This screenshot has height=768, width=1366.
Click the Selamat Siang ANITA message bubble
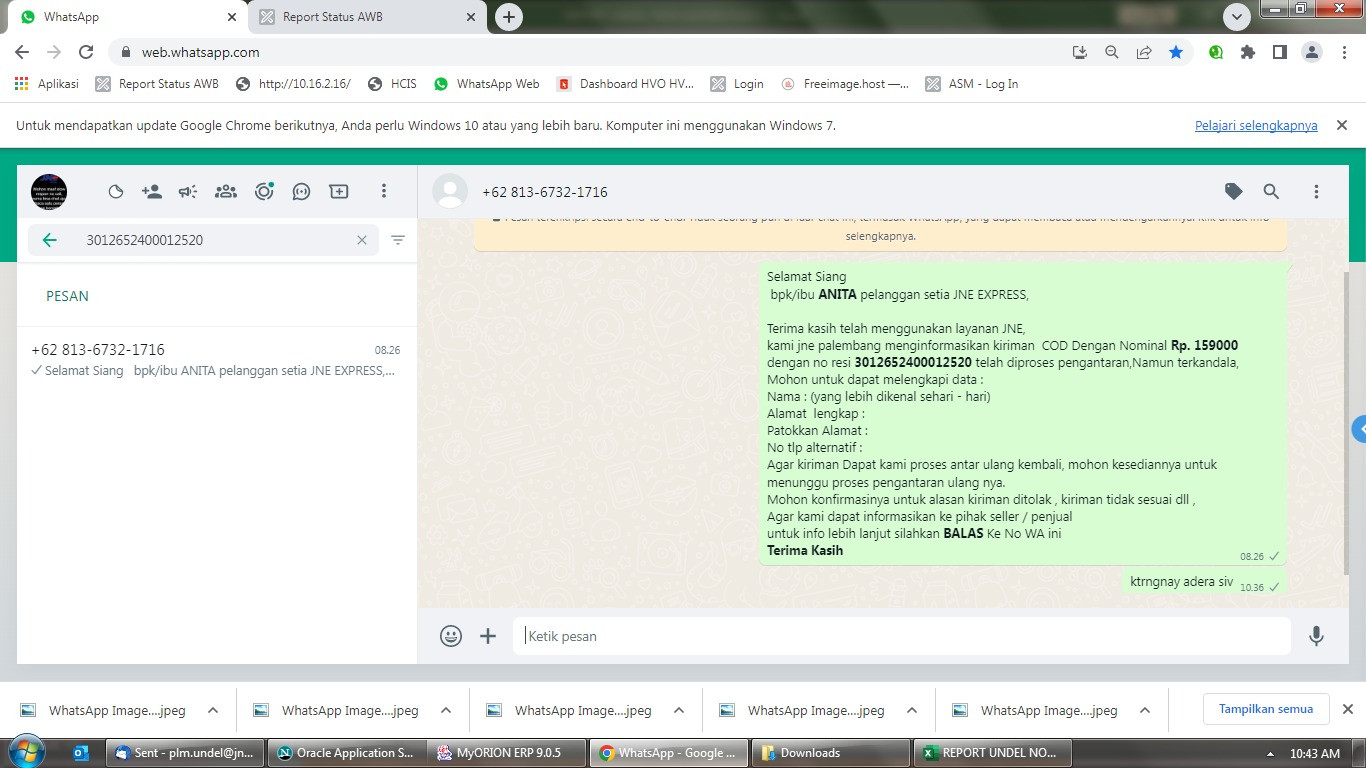pyautogui.click(x=1022, y=414)
